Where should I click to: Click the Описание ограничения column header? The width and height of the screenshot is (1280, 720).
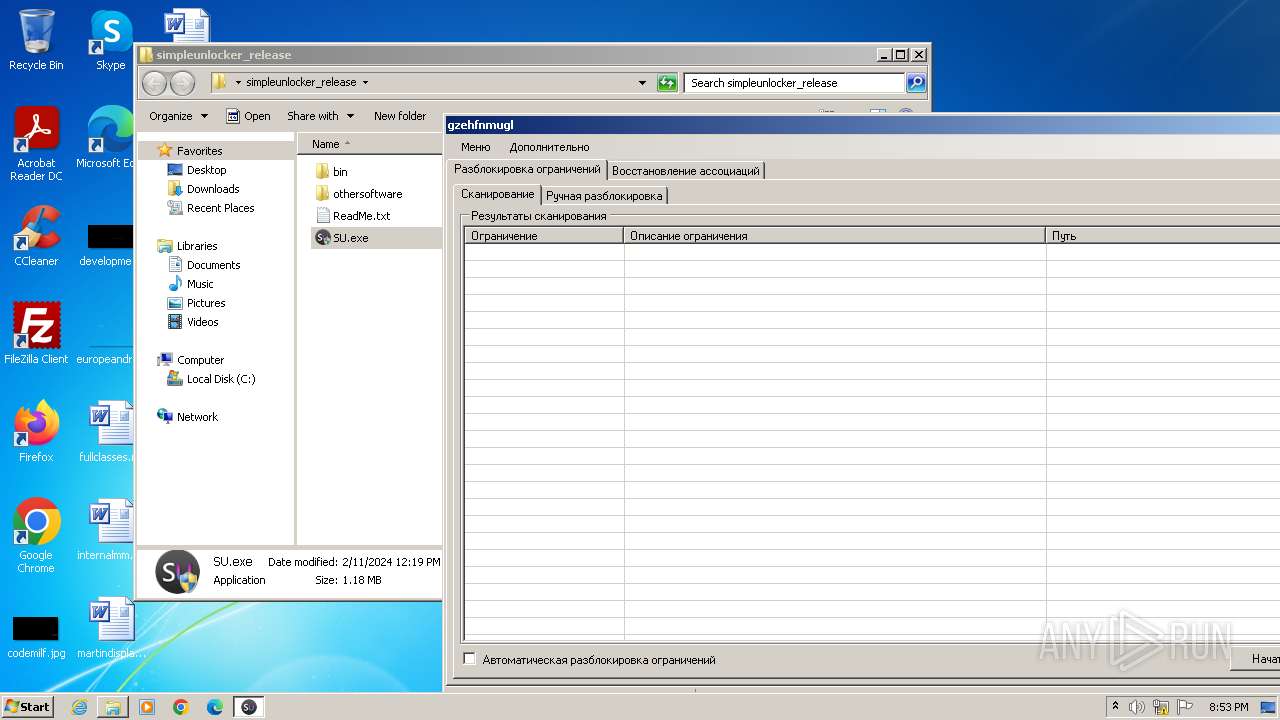(x=835, y=236)
